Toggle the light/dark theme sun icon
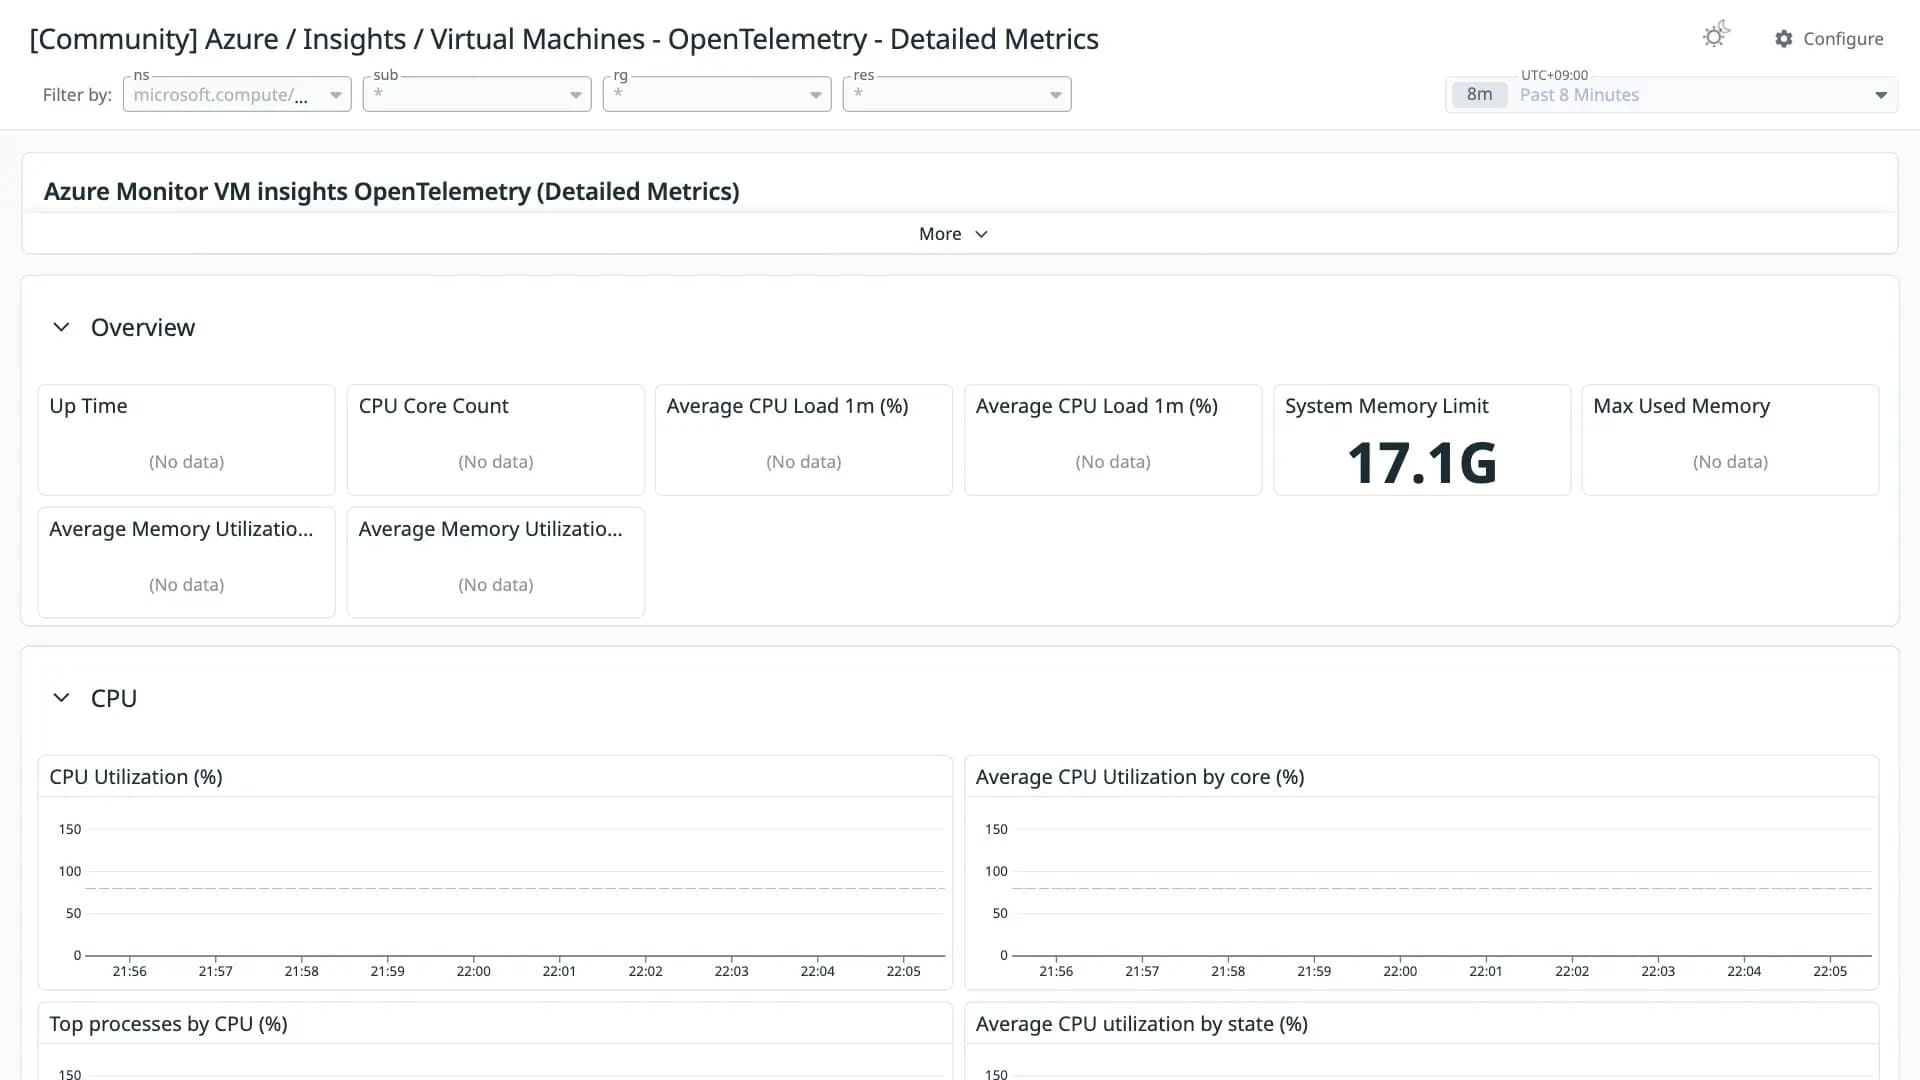Viewport: 1920px width, 1080px height. 1716,36
